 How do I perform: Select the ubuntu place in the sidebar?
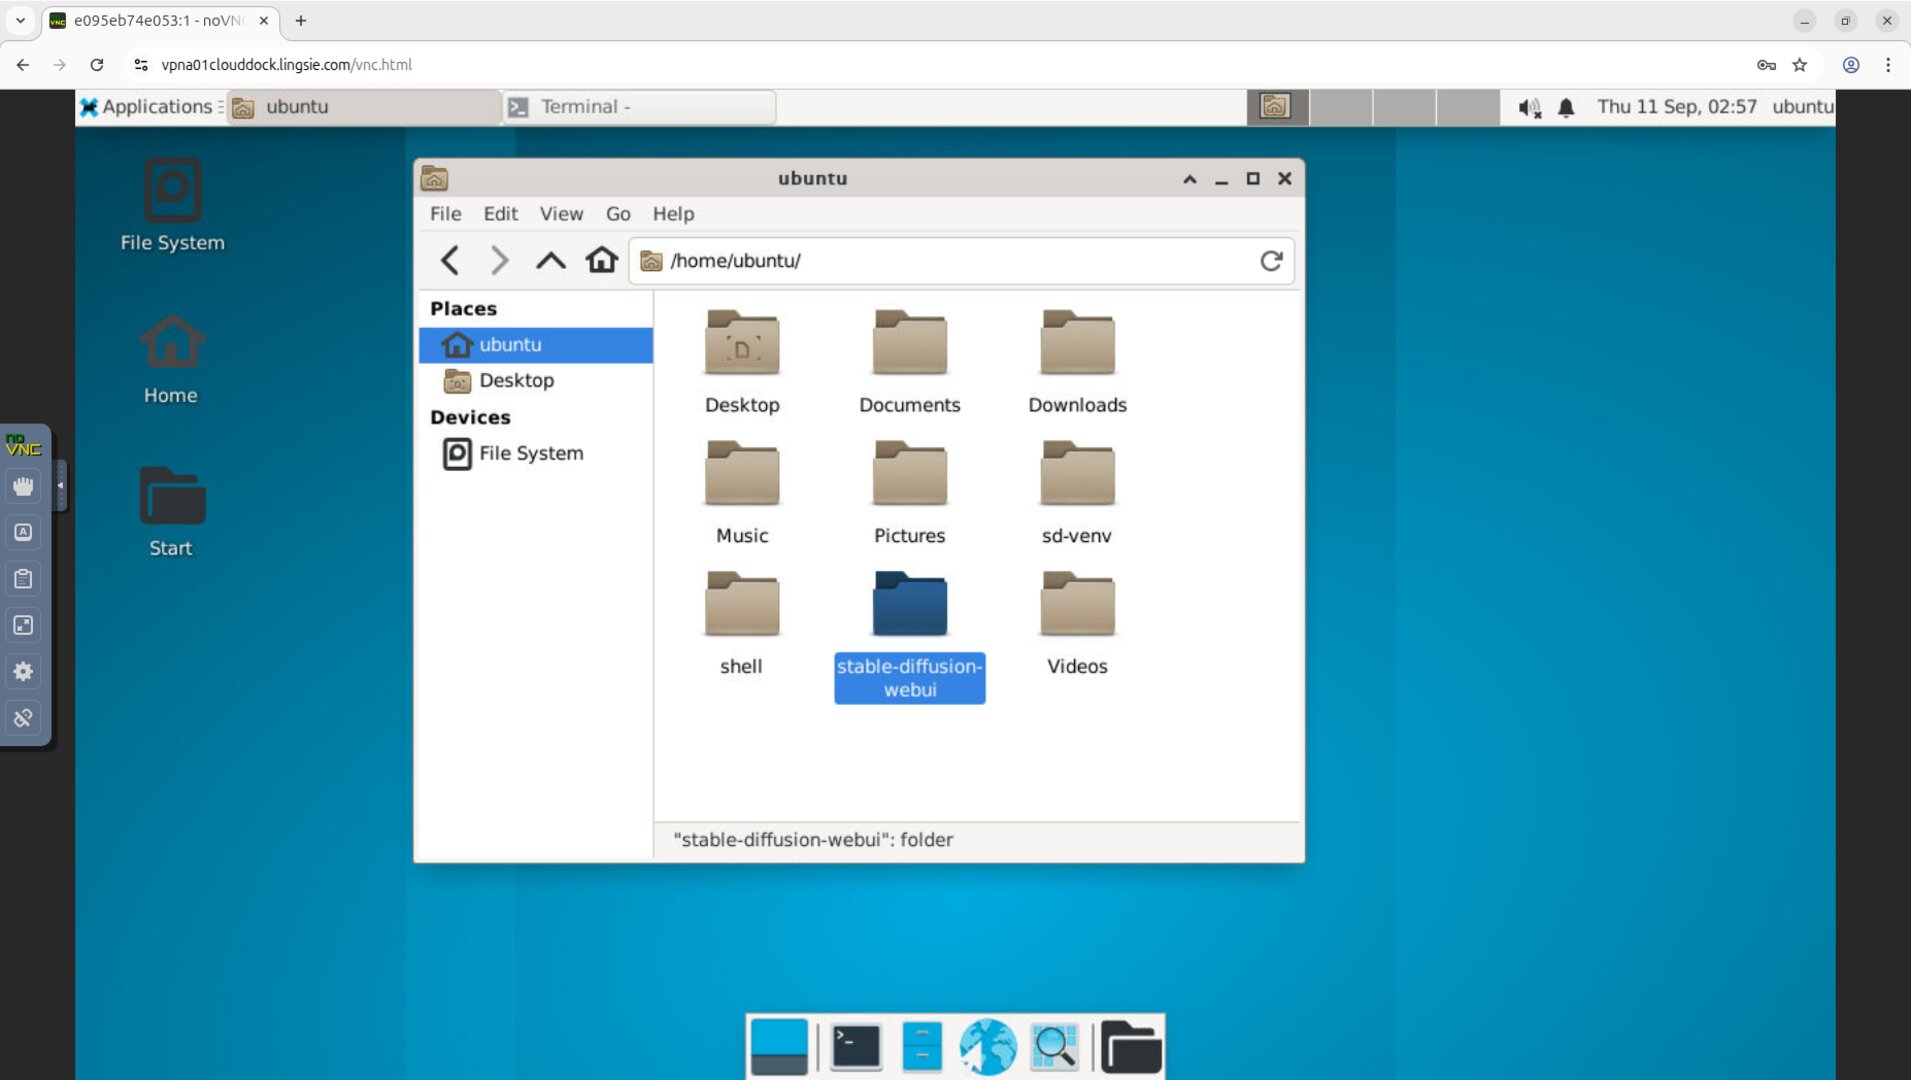tap(510, 344)
